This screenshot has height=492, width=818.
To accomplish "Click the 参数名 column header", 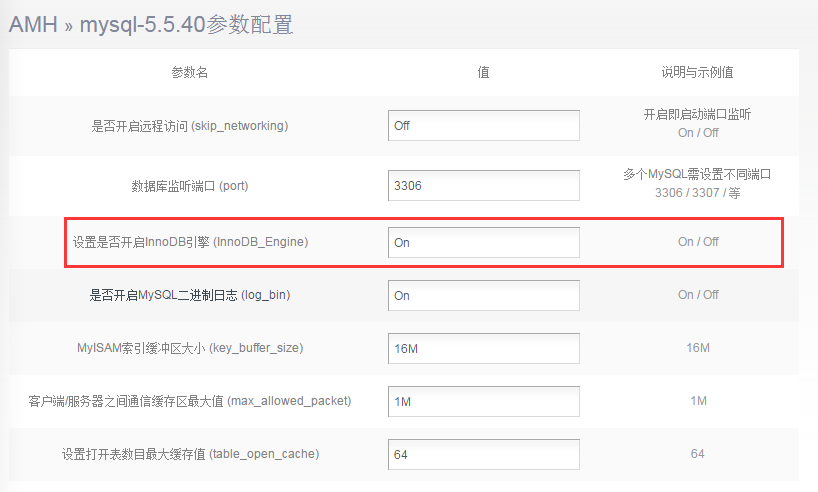I will pyautogui.click(x=189, y=73).
